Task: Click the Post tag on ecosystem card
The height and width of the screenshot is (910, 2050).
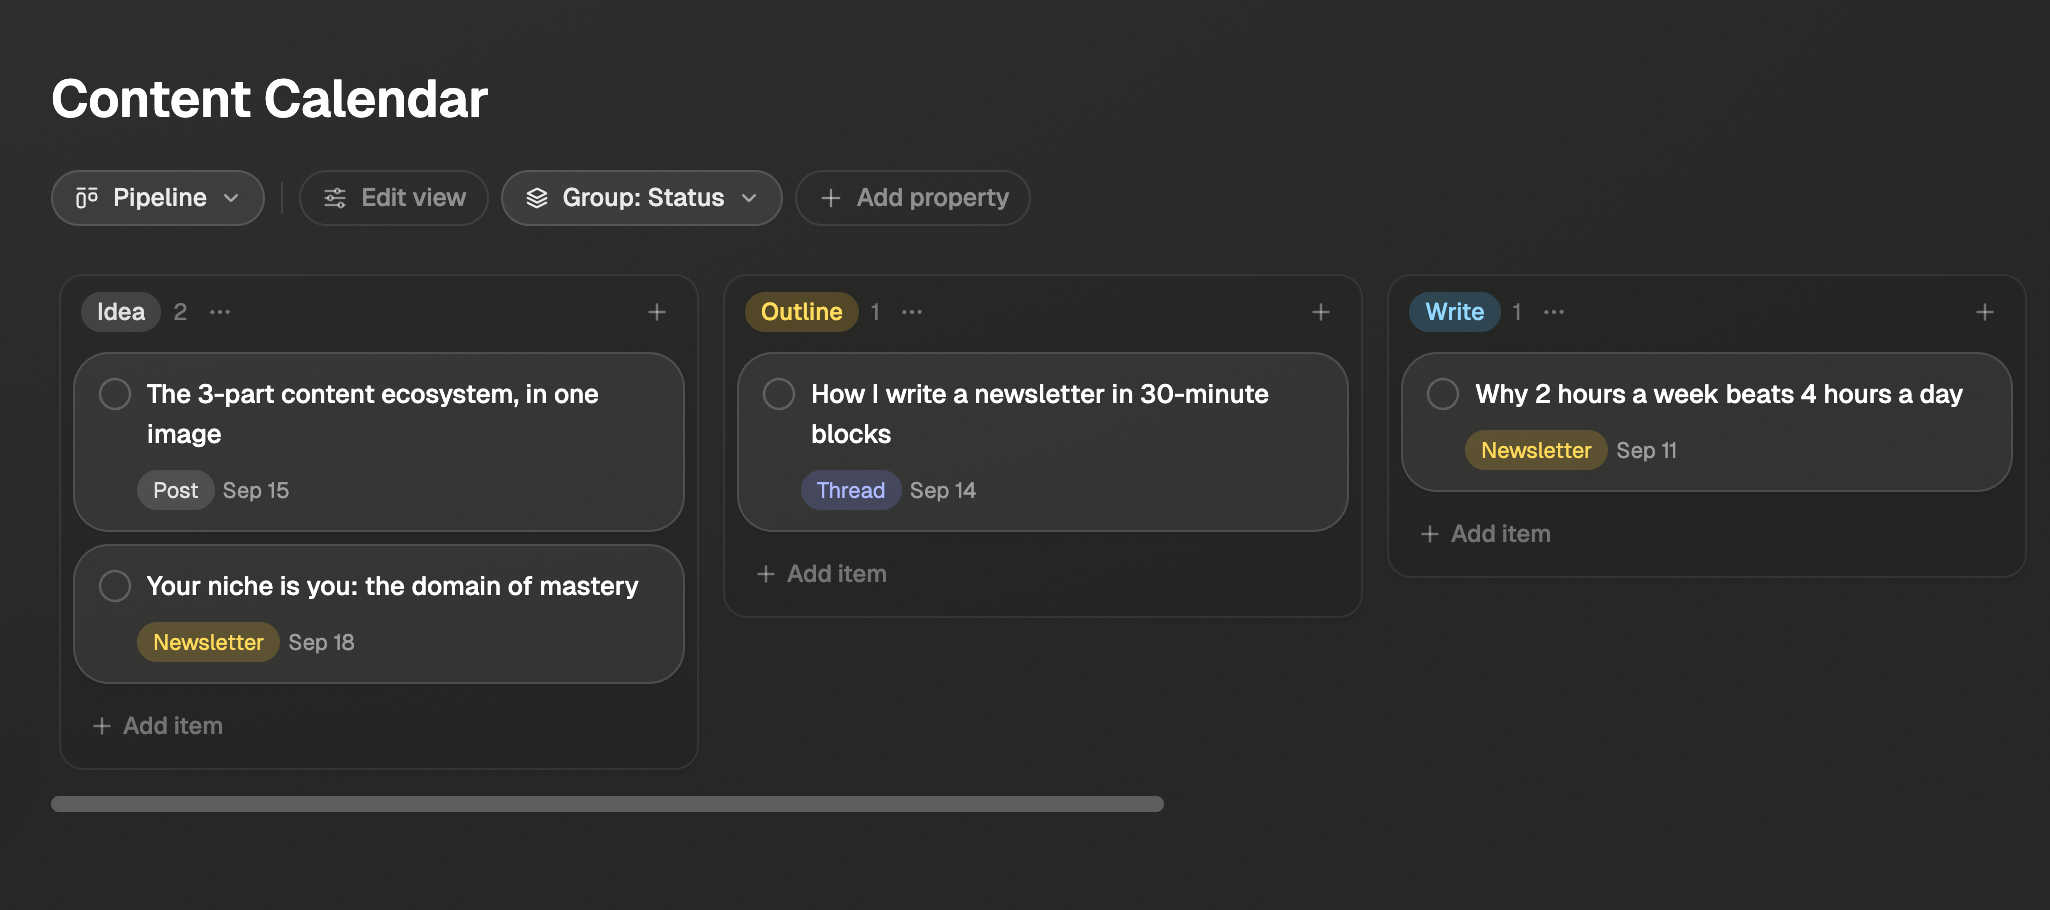Action: [176, 490]
